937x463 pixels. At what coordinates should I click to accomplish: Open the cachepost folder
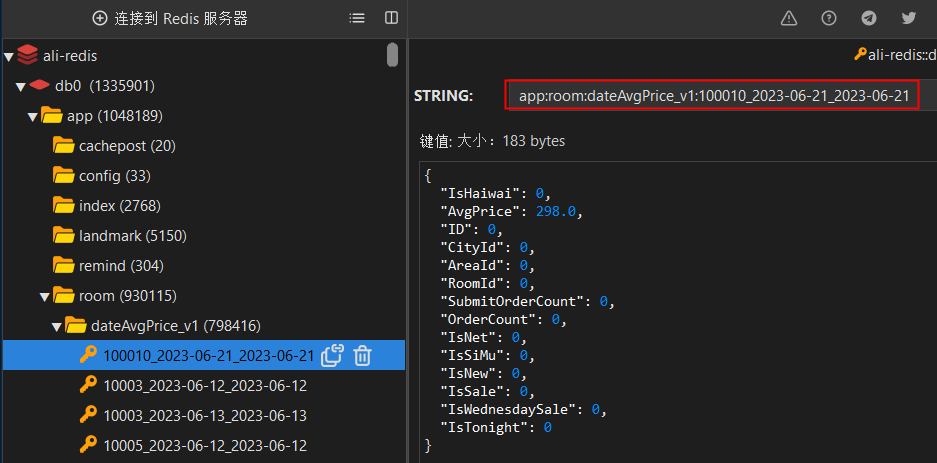point(113,146)
